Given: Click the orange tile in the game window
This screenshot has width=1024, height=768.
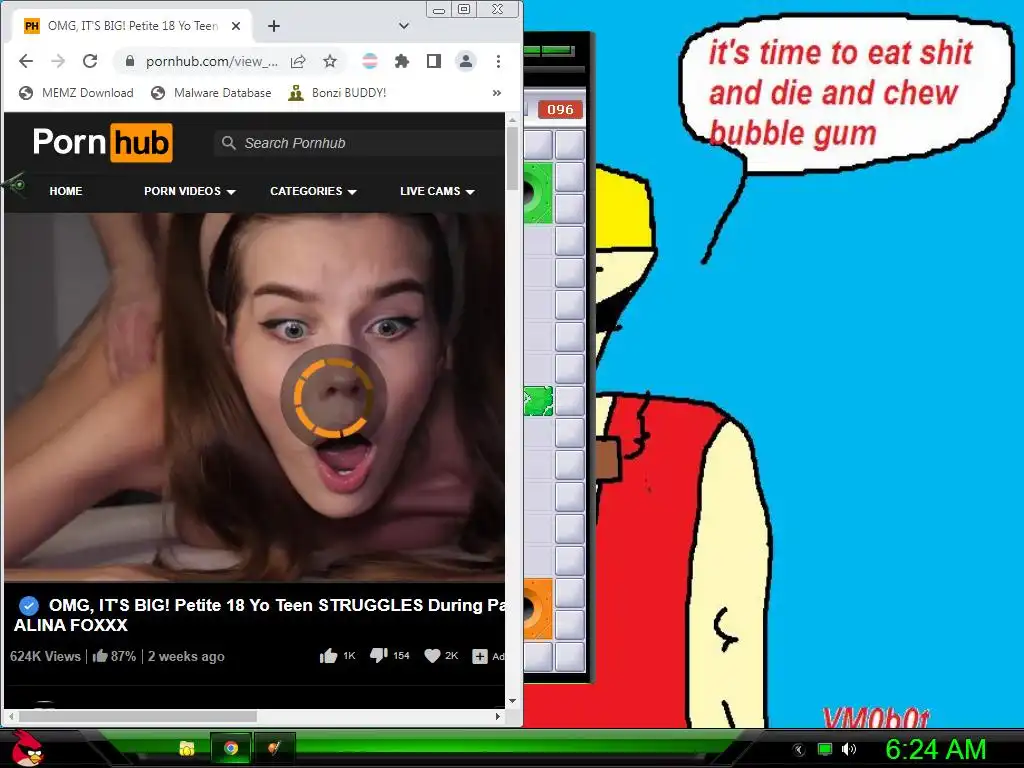Looking at the screenshot, I should point(537,609).
